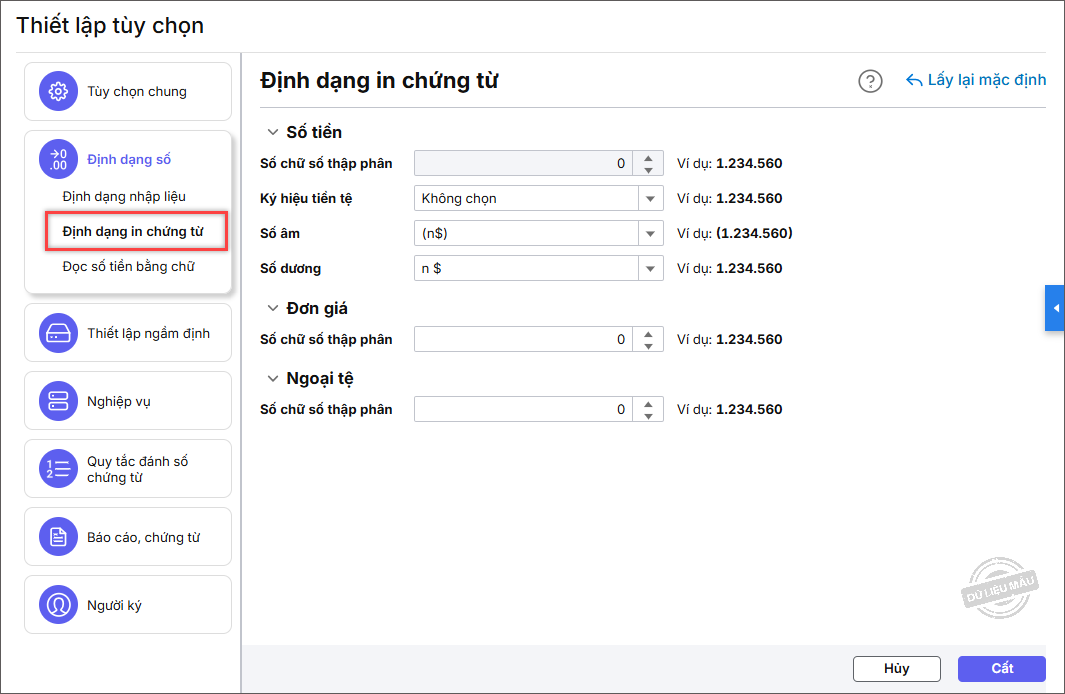The width and height of the screenshot is (1065, 694).
Task: Select Đọc số tiền bằng chữ item
Action: click(x=128, y=266)
